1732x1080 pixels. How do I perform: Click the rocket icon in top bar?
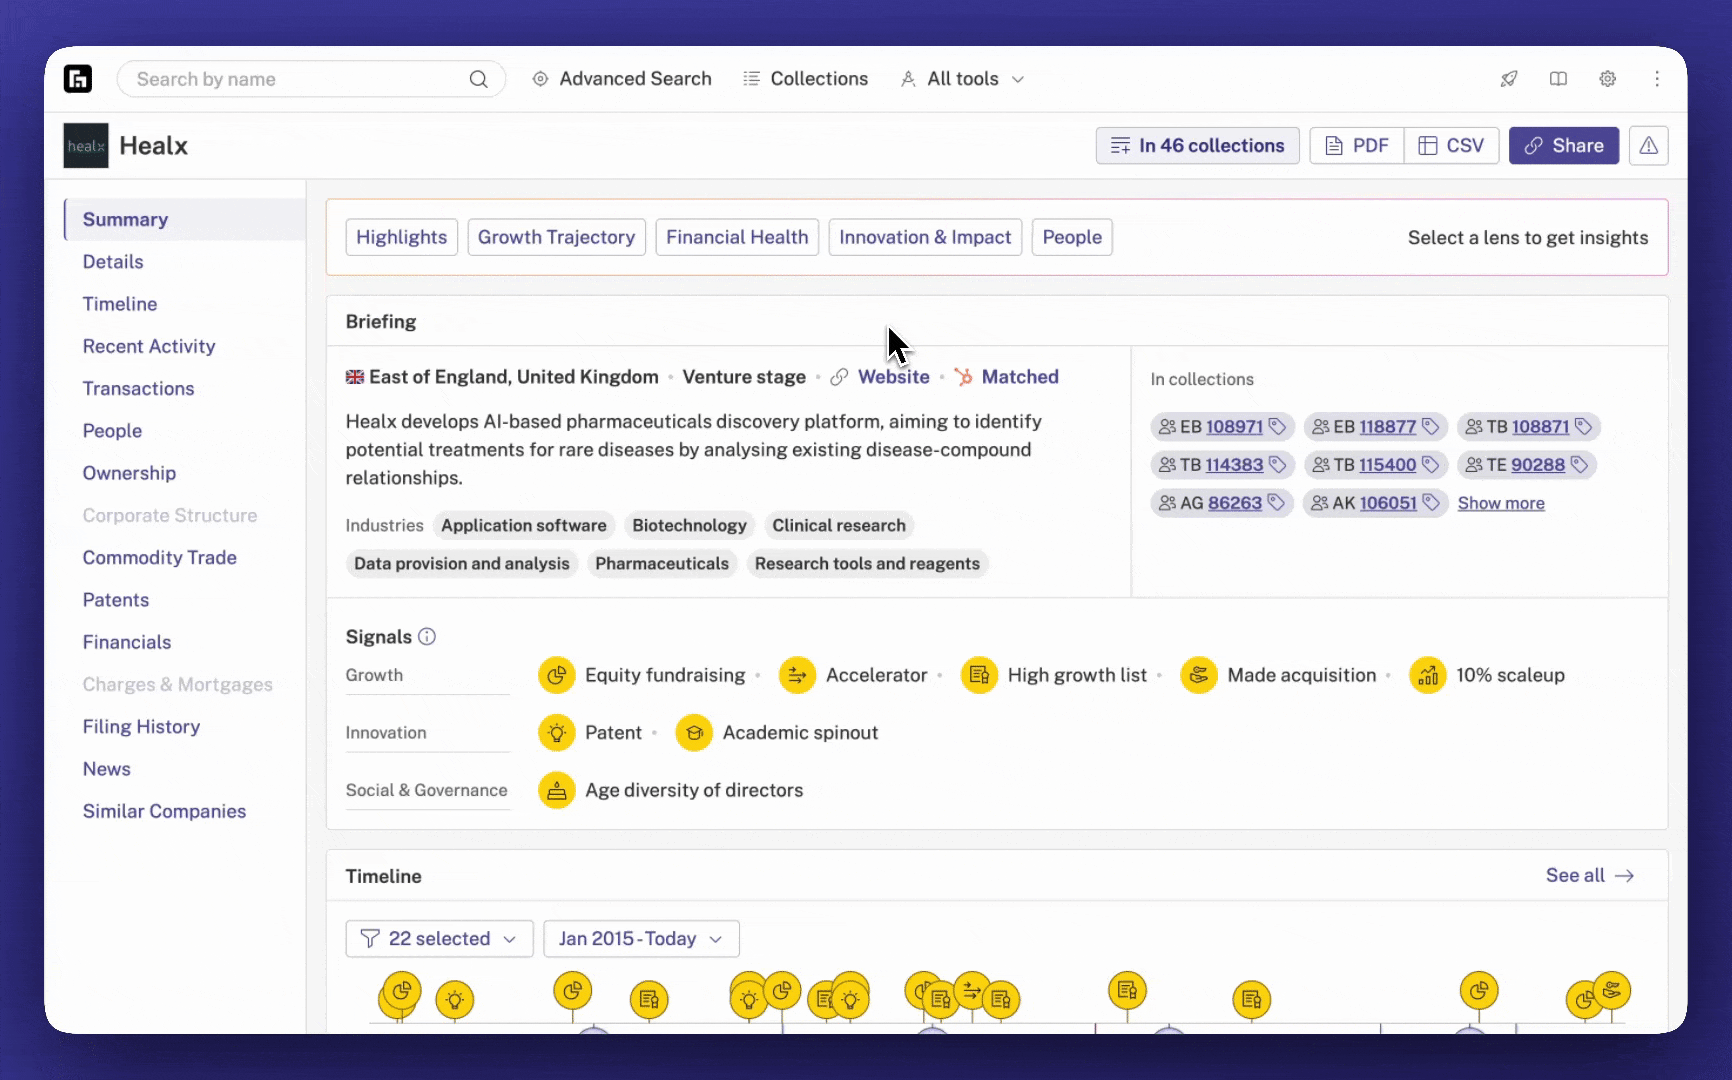coord(1509,79)
